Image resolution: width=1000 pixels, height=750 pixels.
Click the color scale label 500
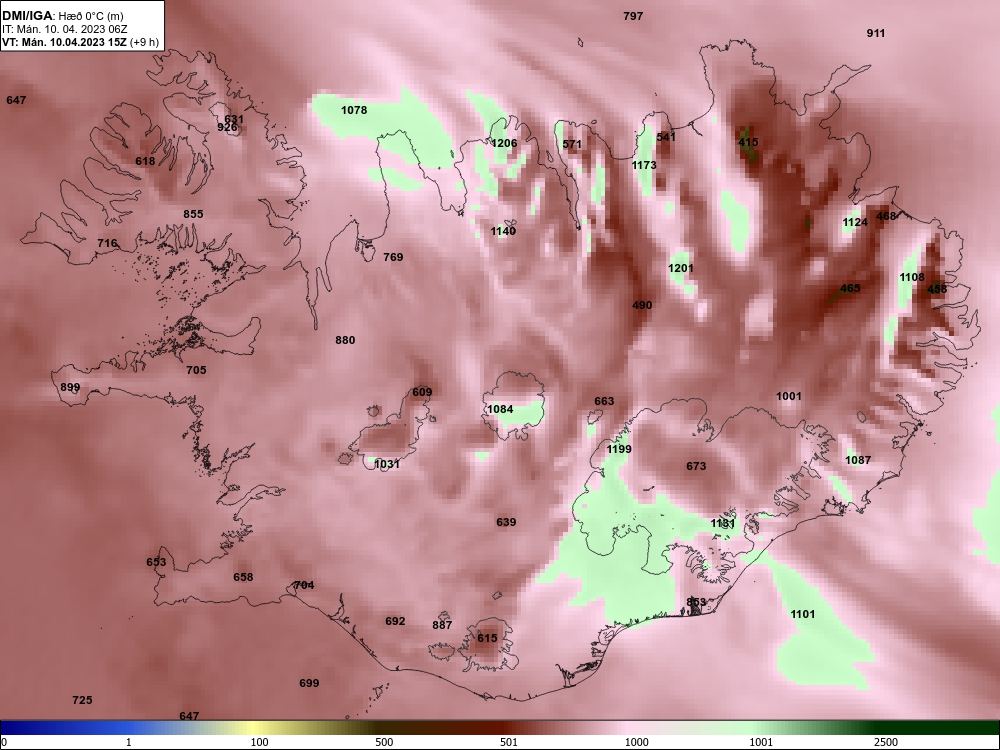point(385,742)
